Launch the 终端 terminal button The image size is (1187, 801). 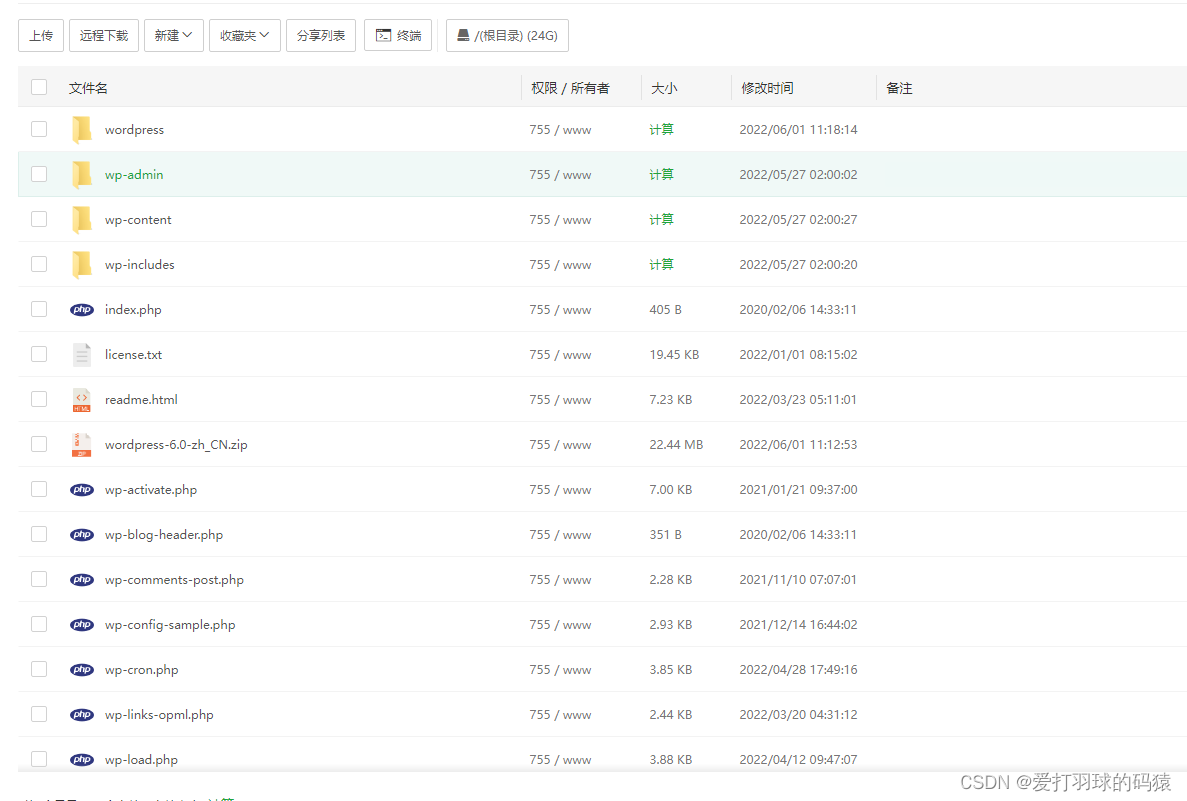click(x=398, y=36)
